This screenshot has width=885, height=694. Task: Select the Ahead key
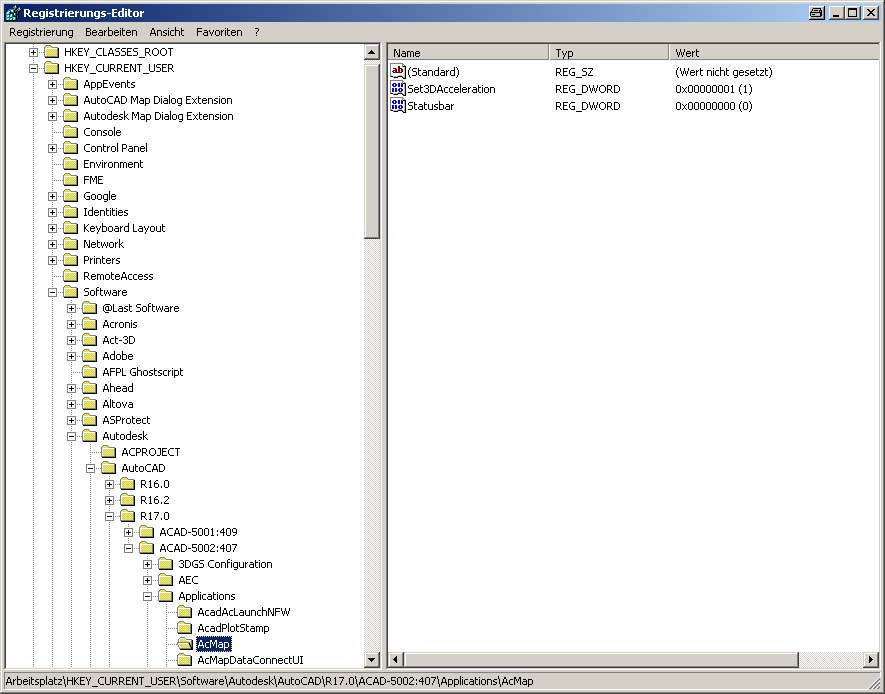point(118,388)
